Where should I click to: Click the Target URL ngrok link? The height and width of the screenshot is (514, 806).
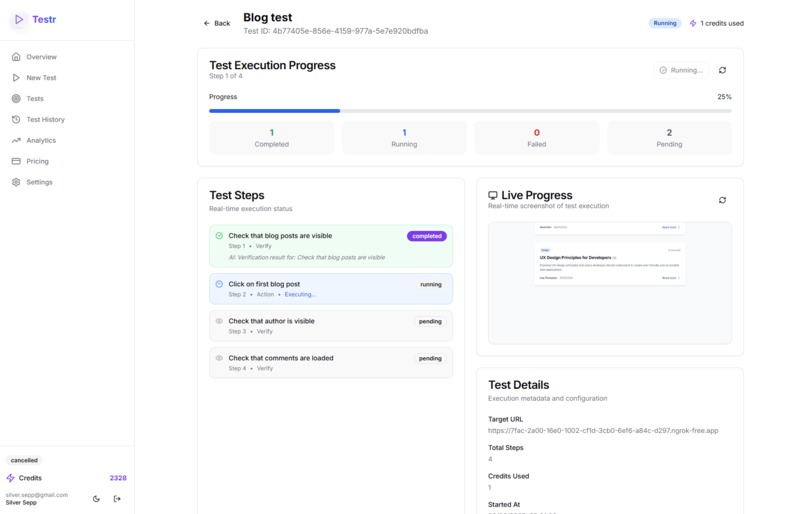(603, 431)
